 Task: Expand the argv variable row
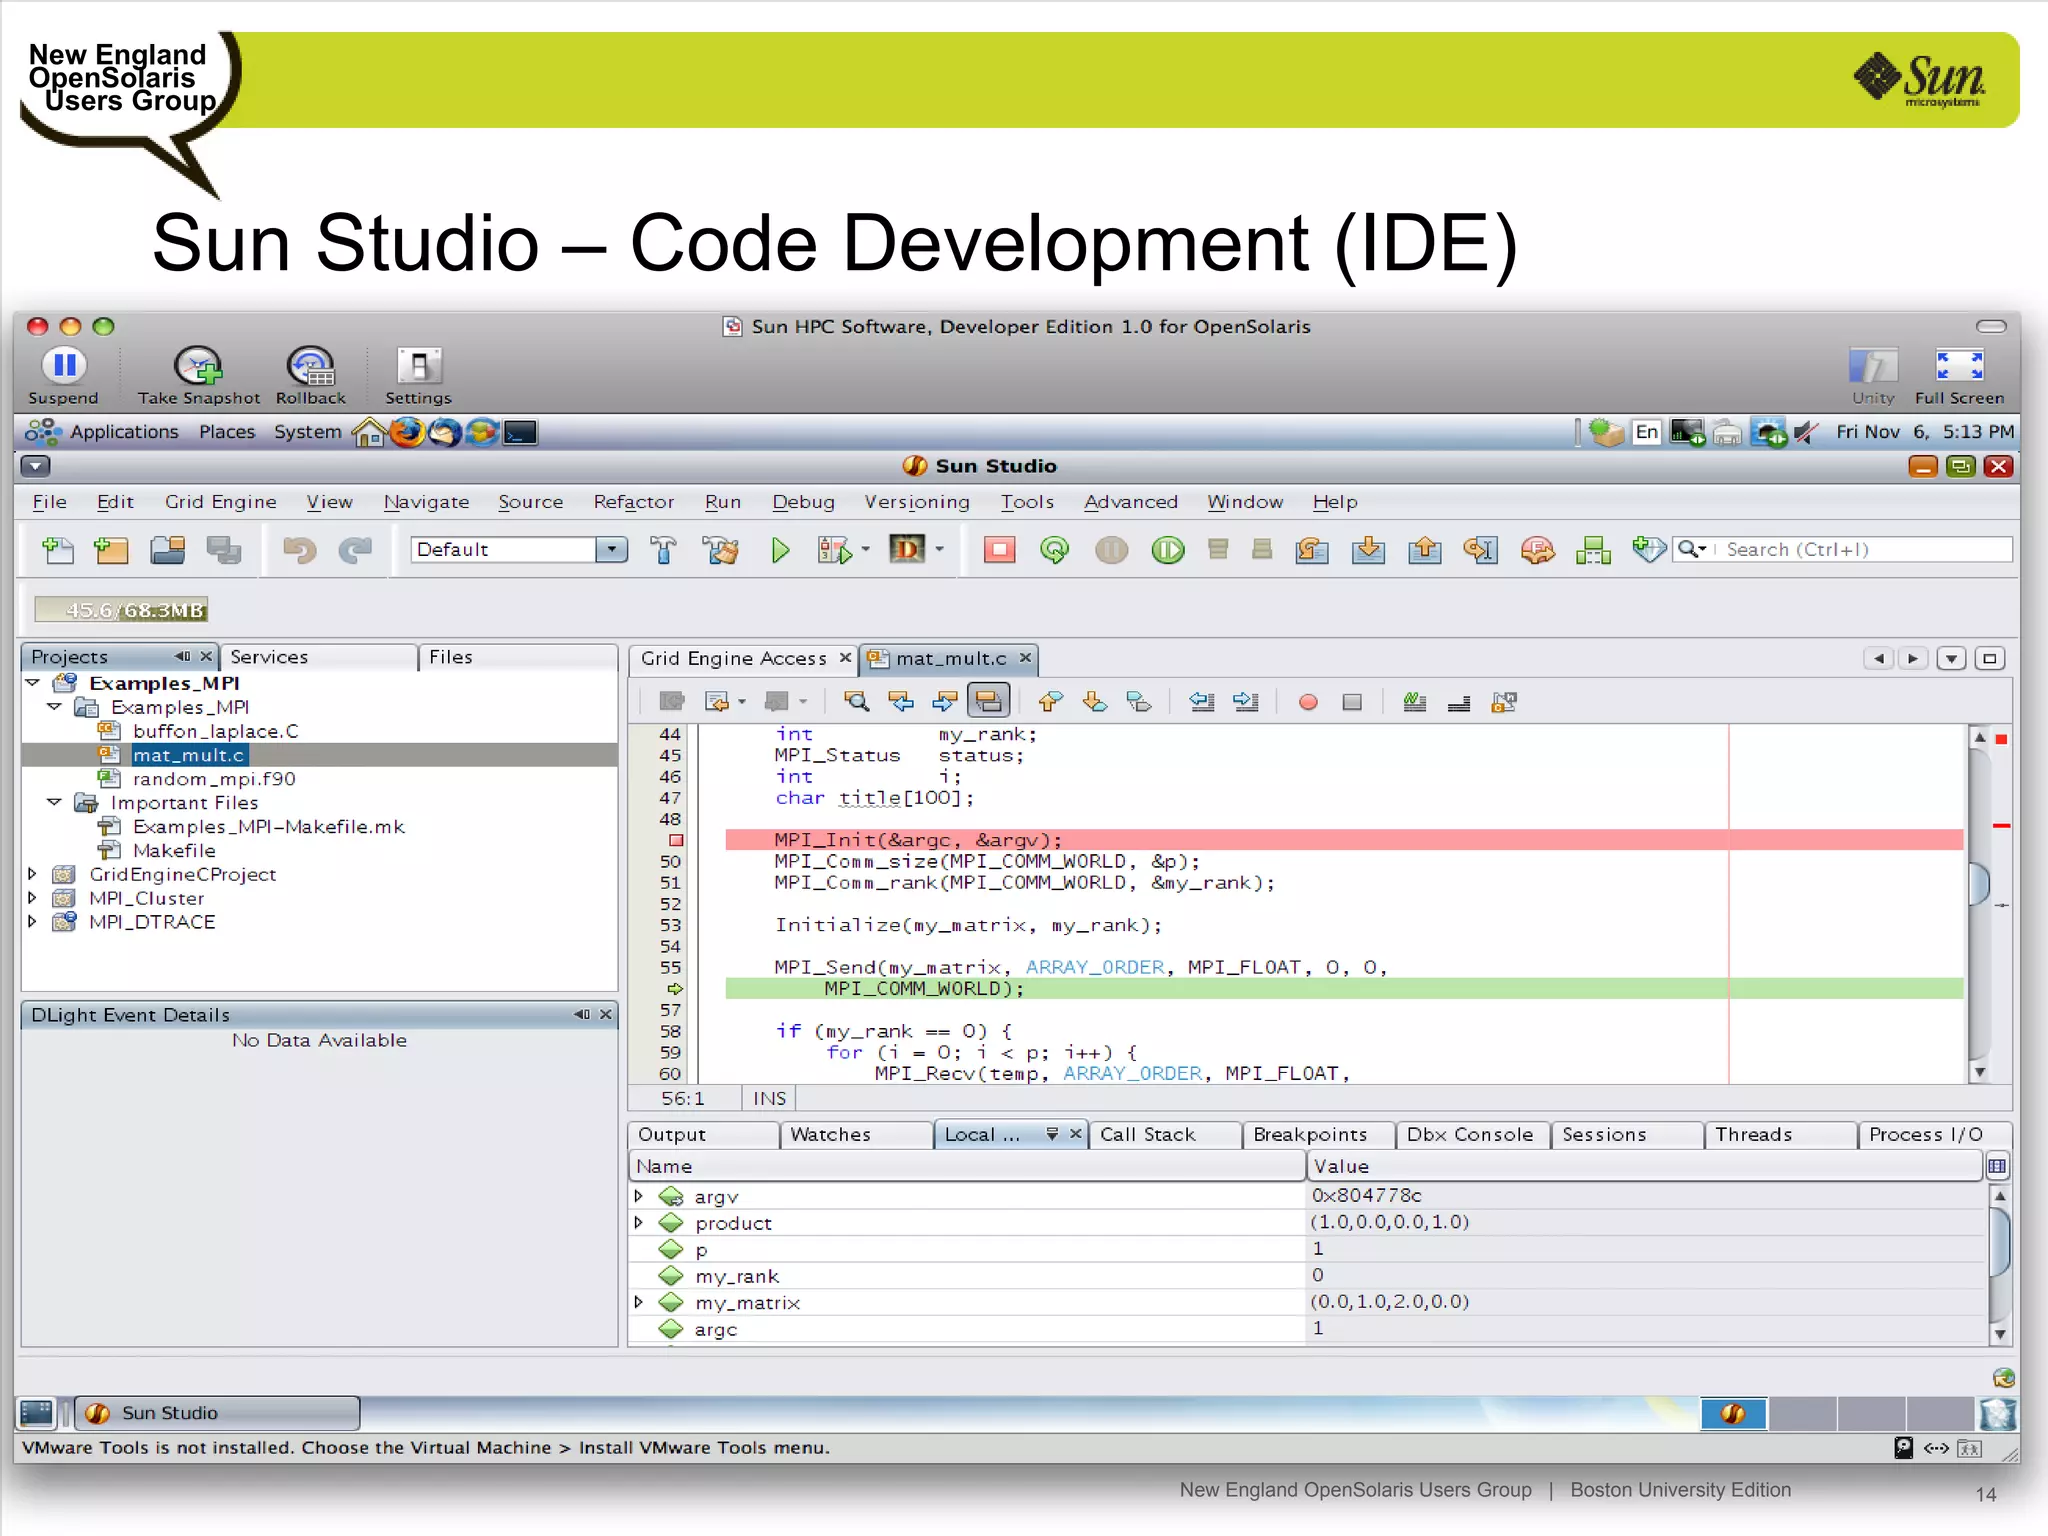click(x=639, y=1196)
